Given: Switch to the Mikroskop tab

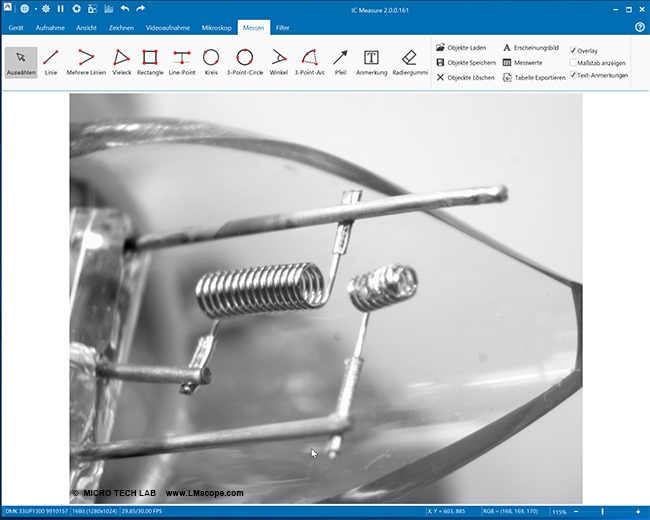Looking at the screenshot, I should (x=217, y=27).
